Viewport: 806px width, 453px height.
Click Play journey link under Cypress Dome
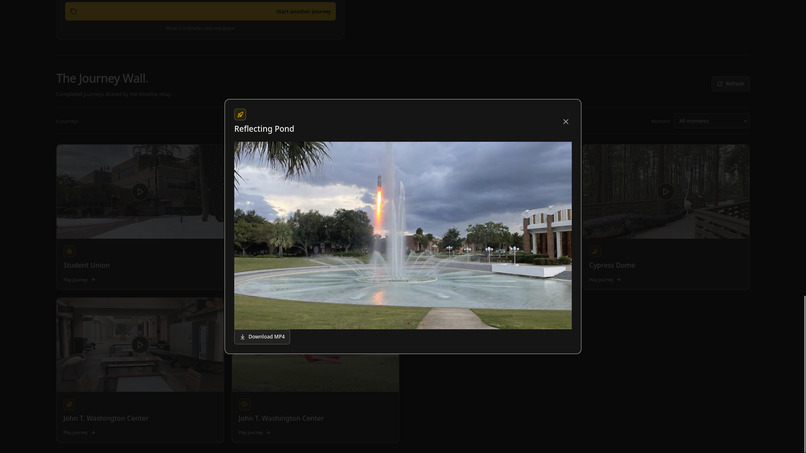click(604, 280)
